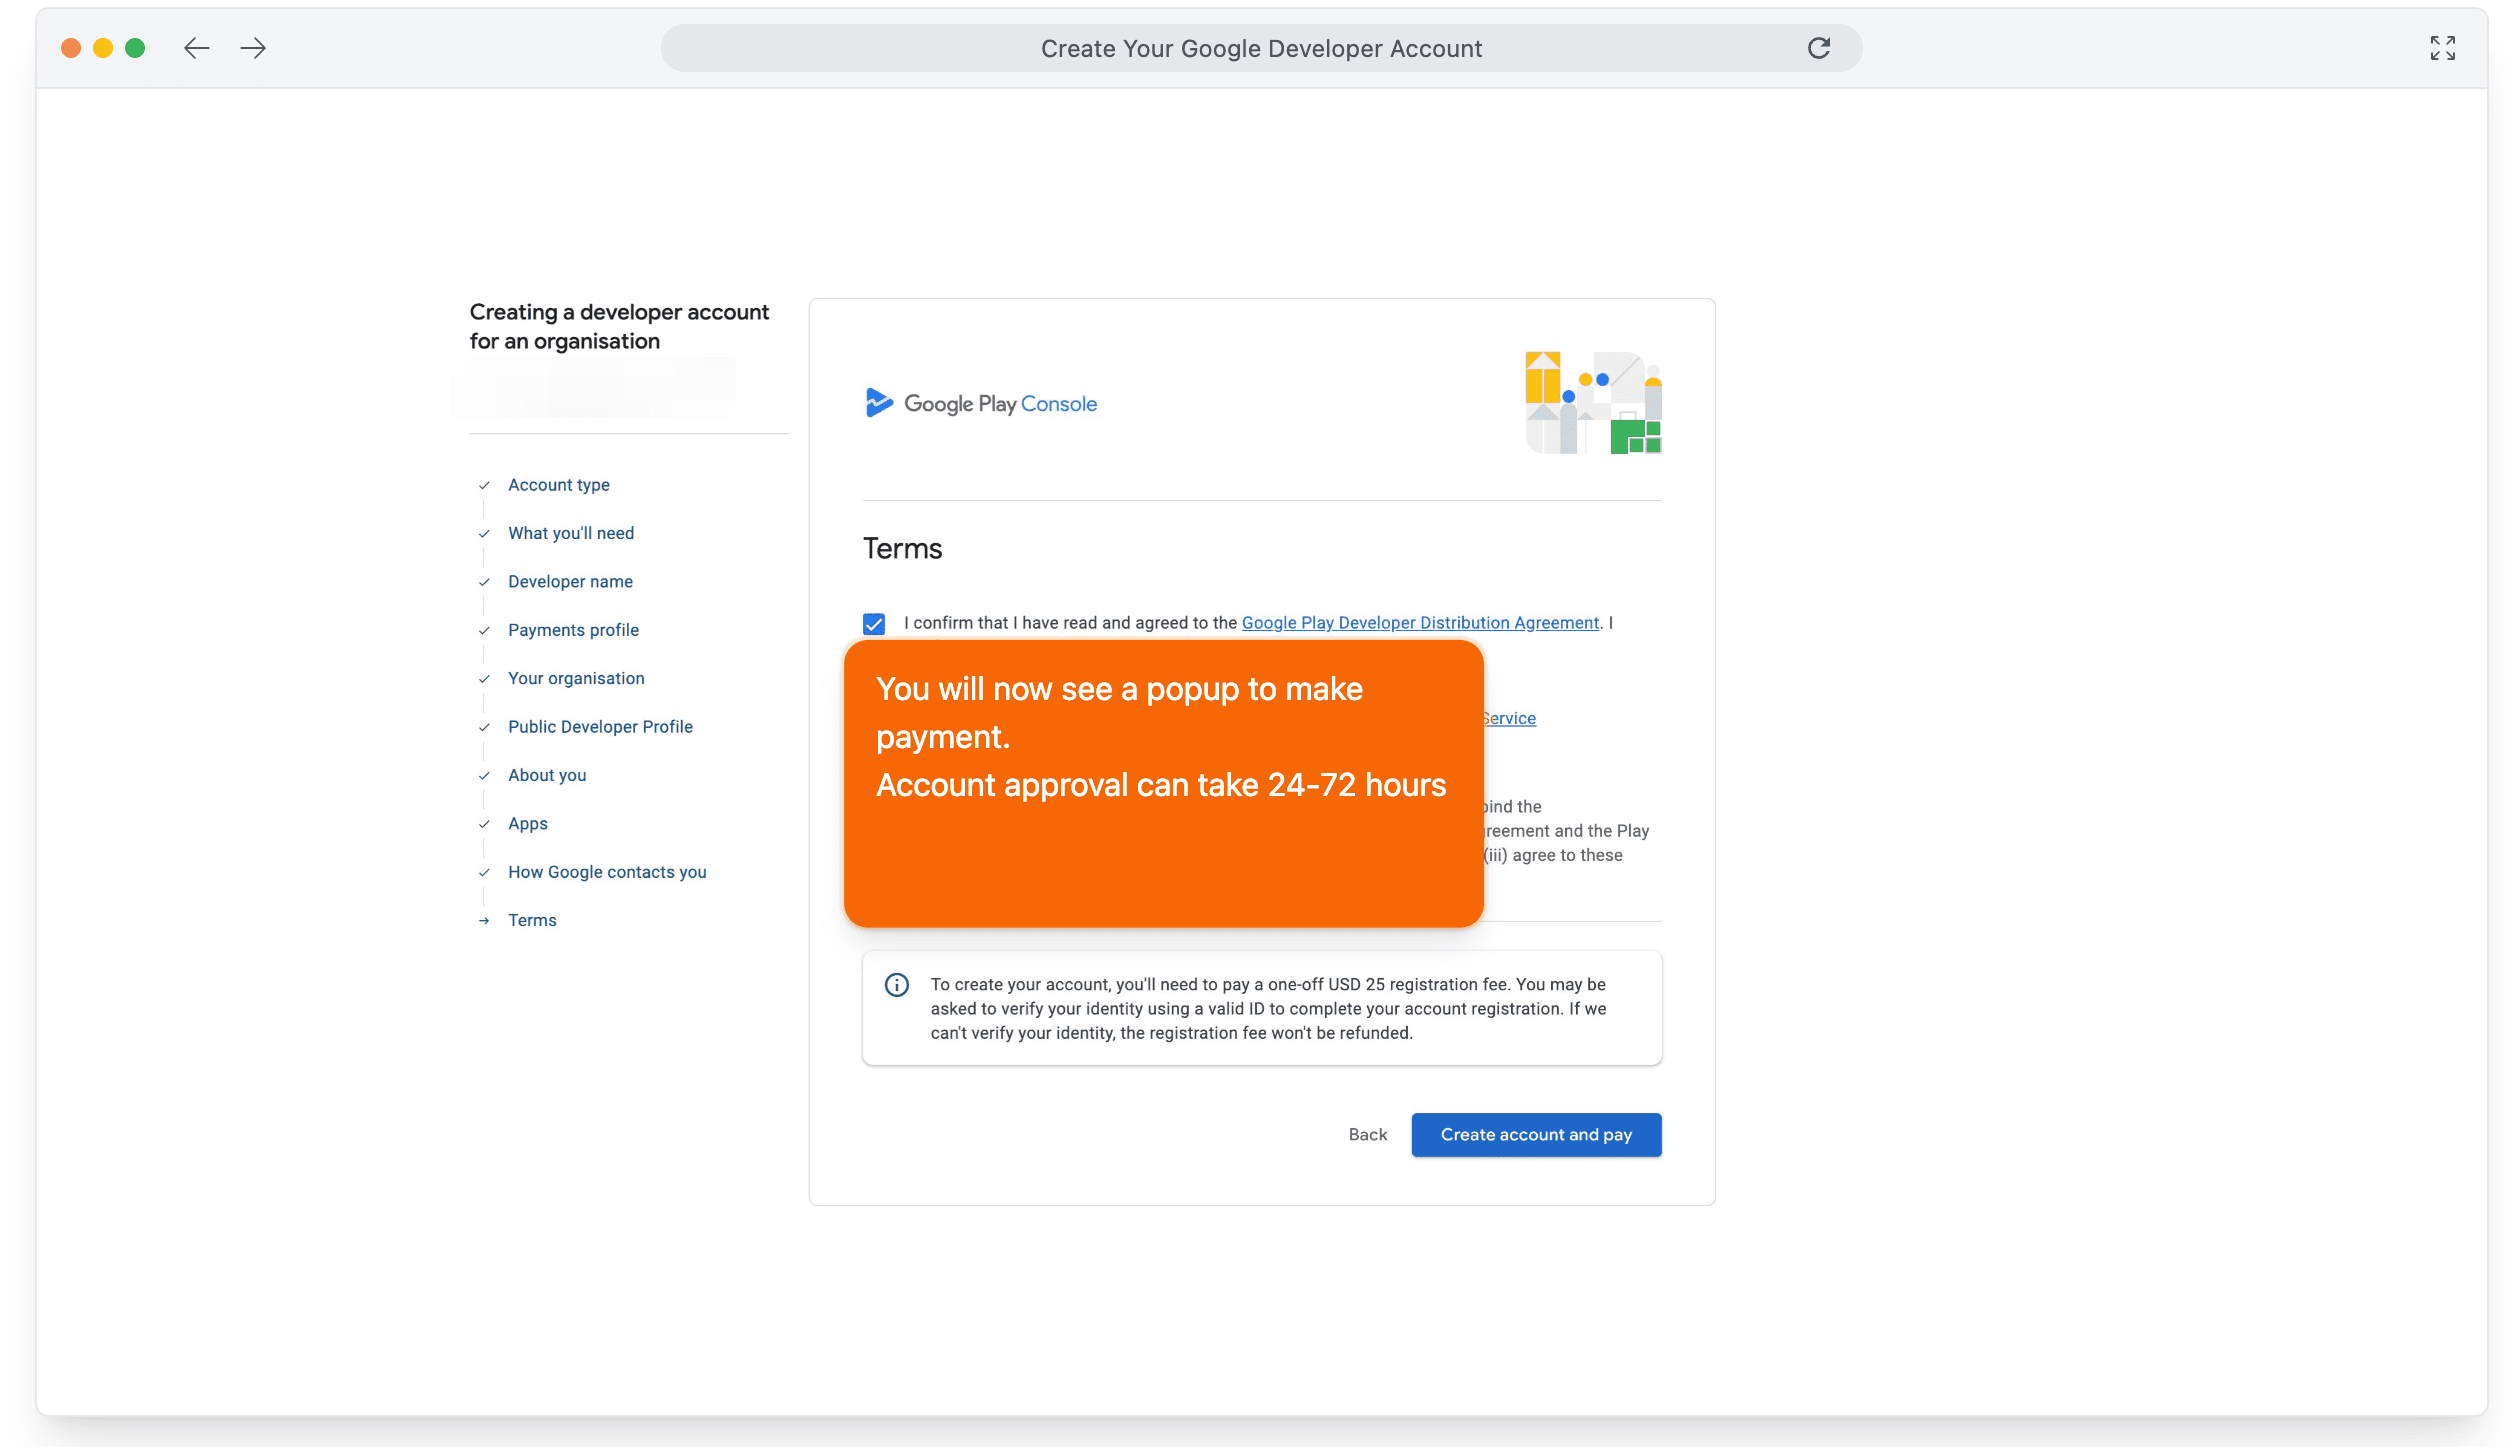Image resolution: width=2513 pixels, height=1447 pixels.
Task: Open the Public Developer Profile step
Action: pos(600,727)
